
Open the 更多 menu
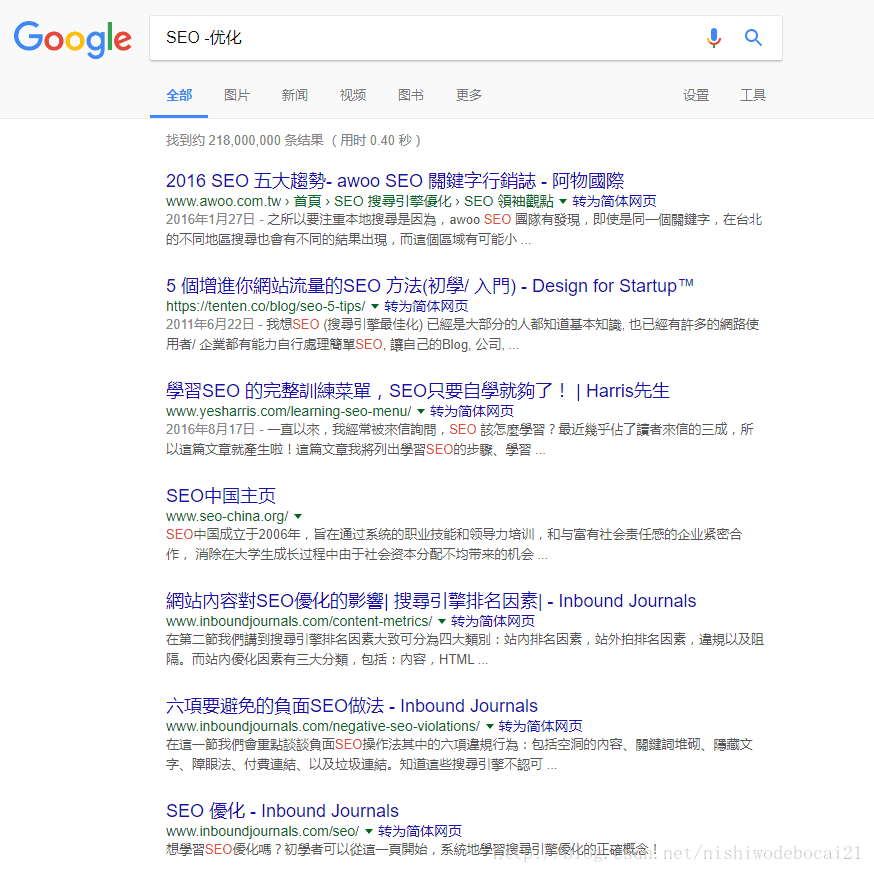tap(469, 95)
